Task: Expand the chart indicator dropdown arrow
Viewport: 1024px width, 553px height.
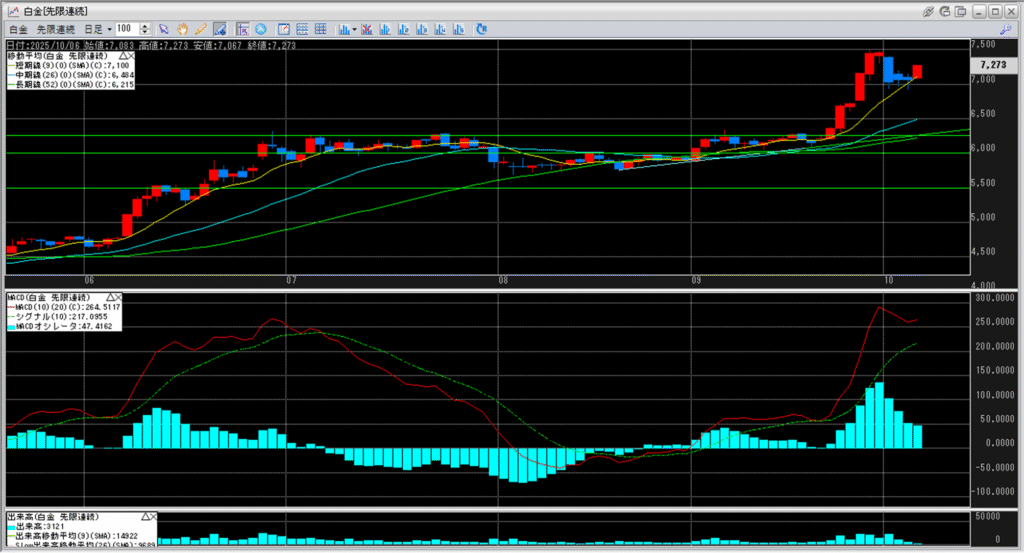Action: click(x=354, y=29)
